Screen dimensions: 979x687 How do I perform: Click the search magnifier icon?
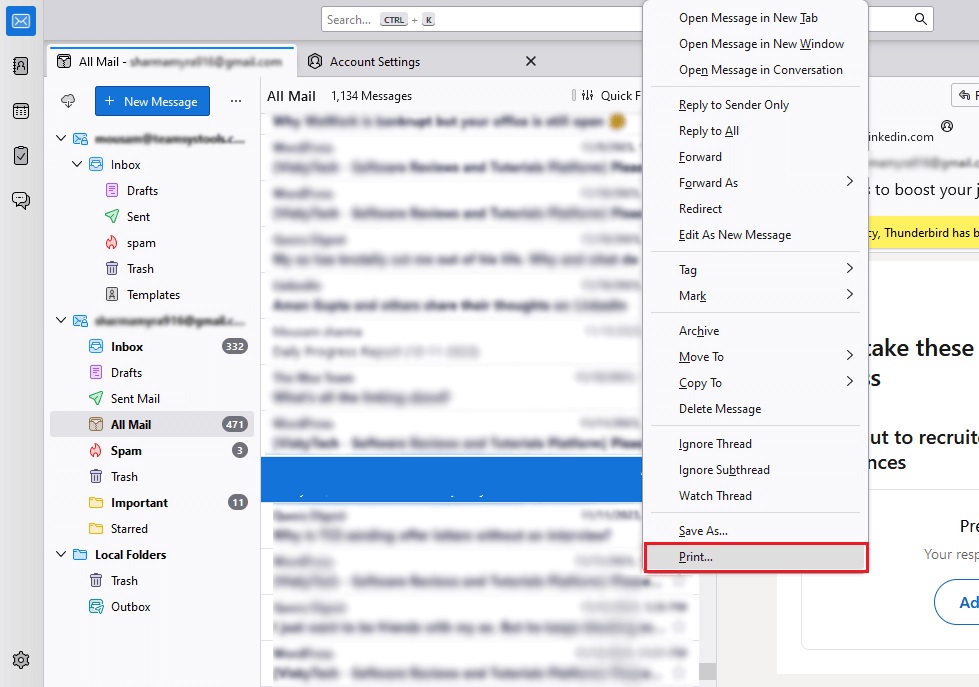920,19
